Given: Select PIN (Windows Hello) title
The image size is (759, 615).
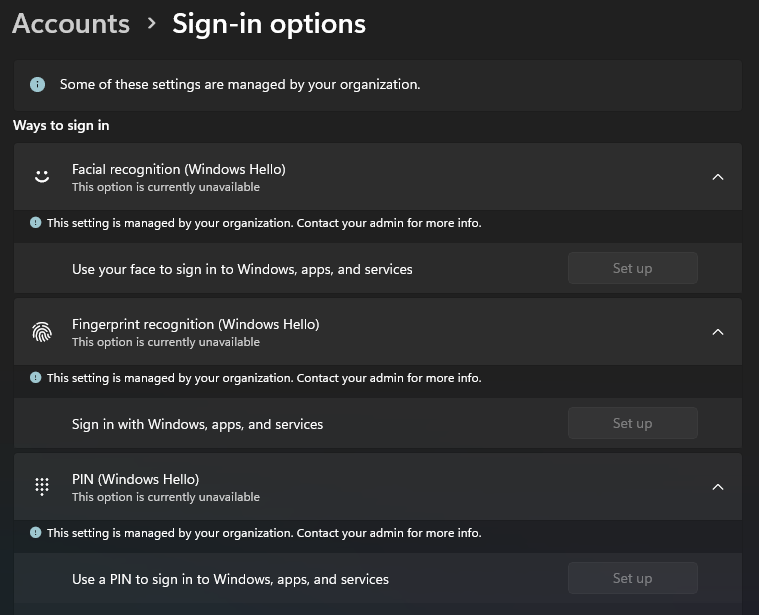Looking at the screenshot, I should pos(136,479).
